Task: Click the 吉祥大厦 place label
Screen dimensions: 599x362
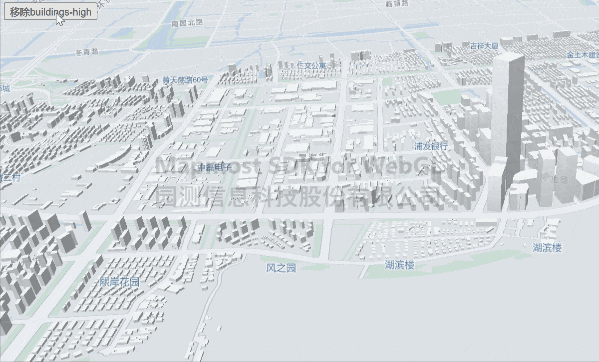Action: 484,46
